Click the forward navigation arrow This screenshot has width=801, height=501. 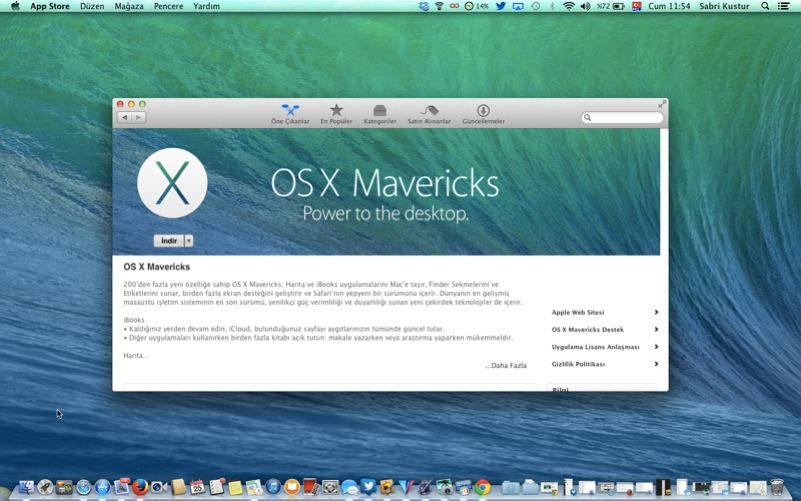tap(139, 117)
